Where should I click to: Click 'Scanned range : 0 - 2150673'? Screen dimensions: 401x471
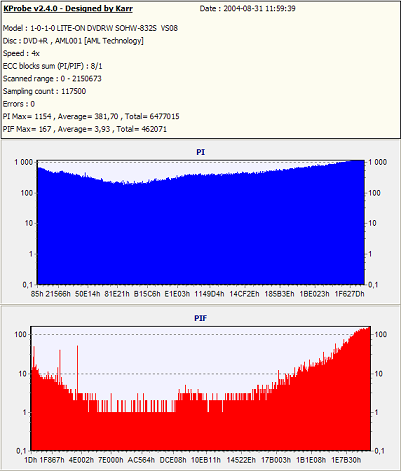pyautogui.click(x=52, y=79)
